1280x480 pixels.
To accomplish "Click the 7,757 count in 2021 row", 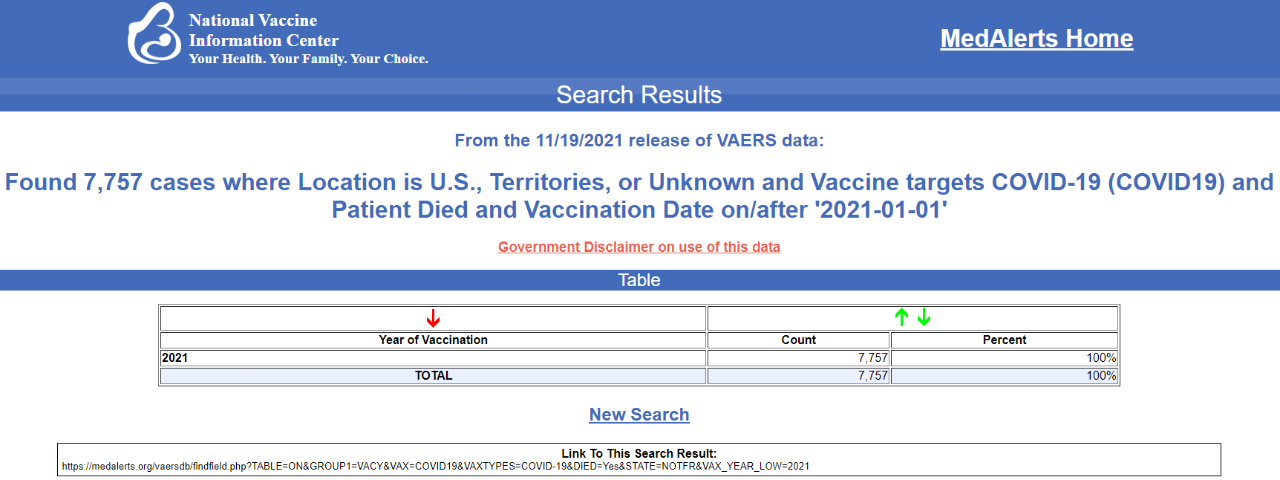I will click(872, 358).
